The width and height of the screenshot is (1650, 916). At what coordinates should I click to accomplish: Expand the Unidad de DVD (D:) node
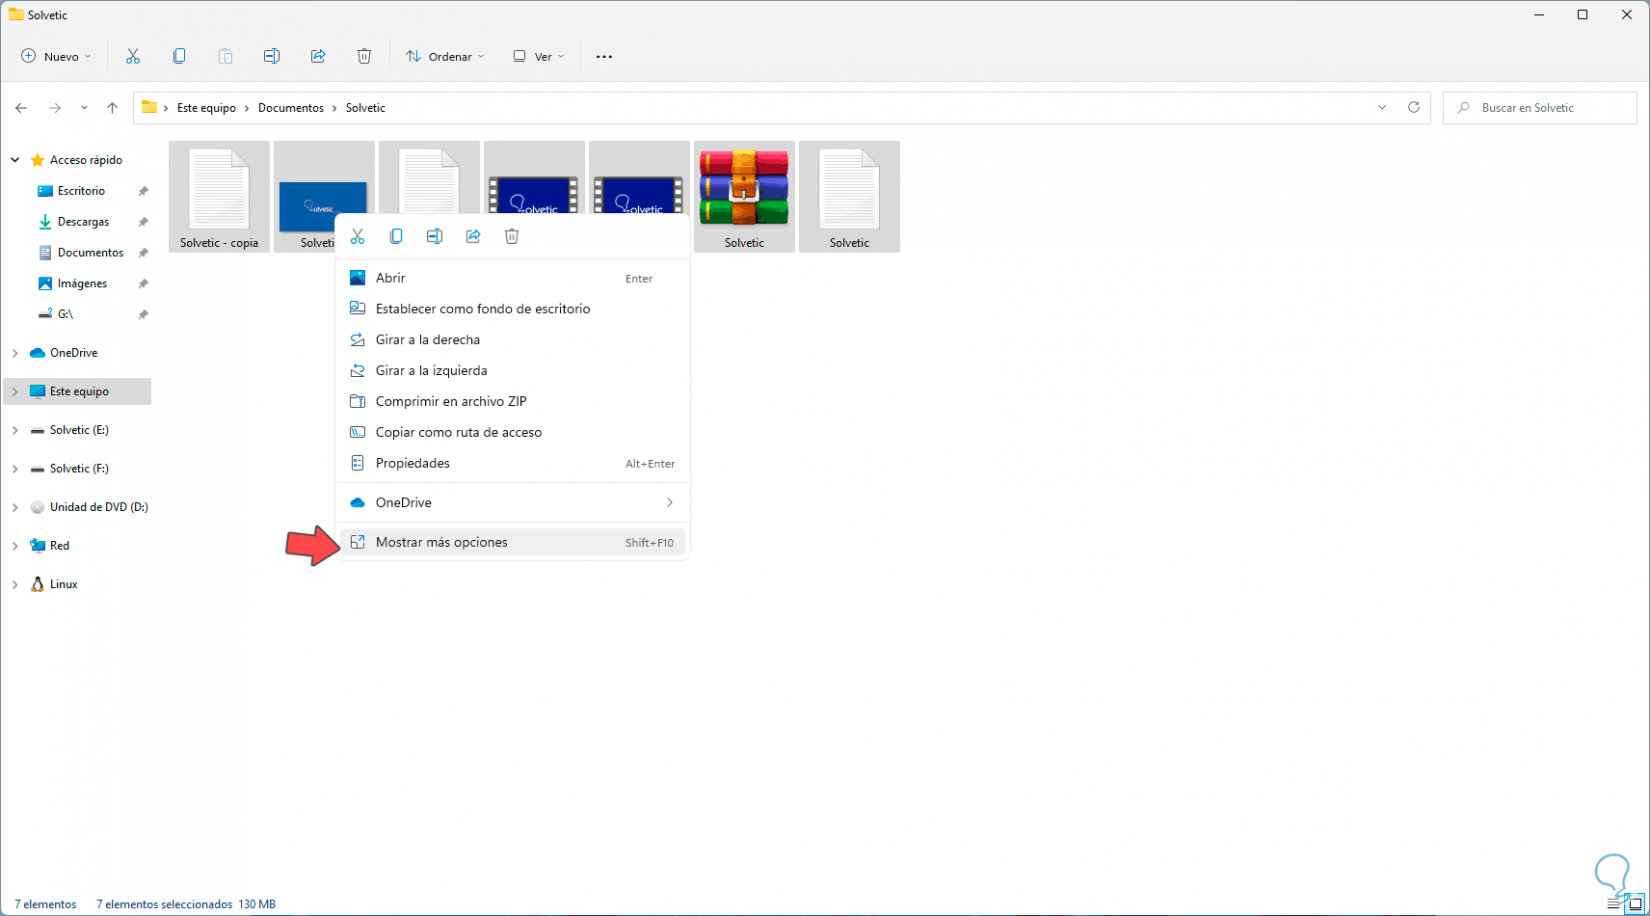point(15,507)
